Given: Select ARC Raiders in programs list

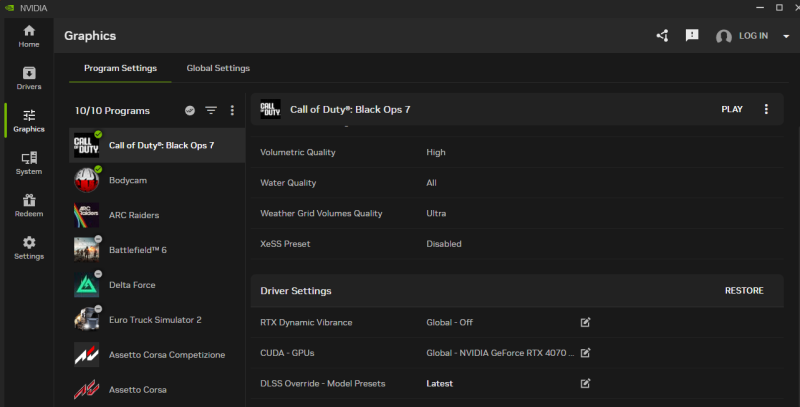Looking at the screenshot, I should 134,215.
